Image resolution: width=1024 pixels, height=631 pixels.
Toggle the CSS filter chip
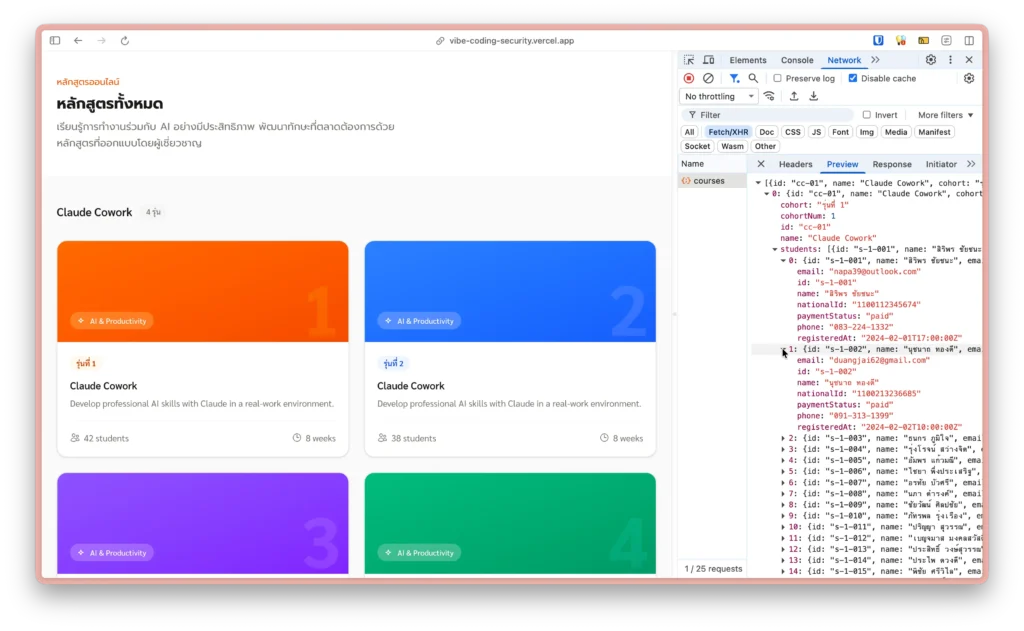coord(793,132)
